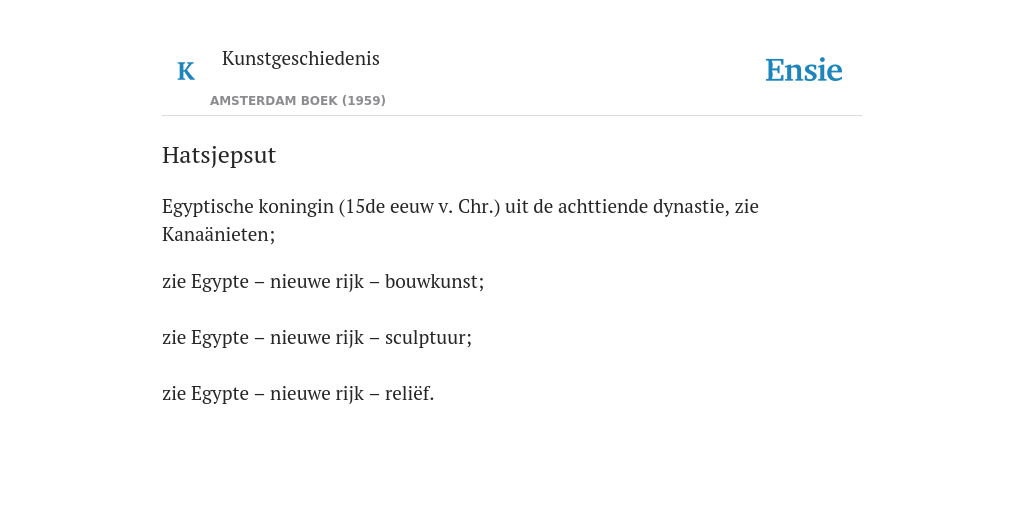Select the AMSTERDAM BOEK (1959) publisher label

tap(298, 101)
